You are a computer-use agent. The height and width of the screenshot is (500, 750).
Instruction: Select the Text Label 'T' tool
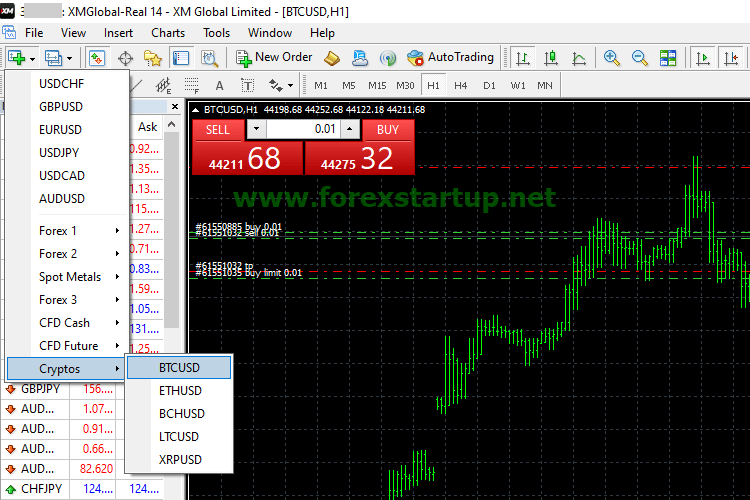pyautogui.click(x=247, y=86)
